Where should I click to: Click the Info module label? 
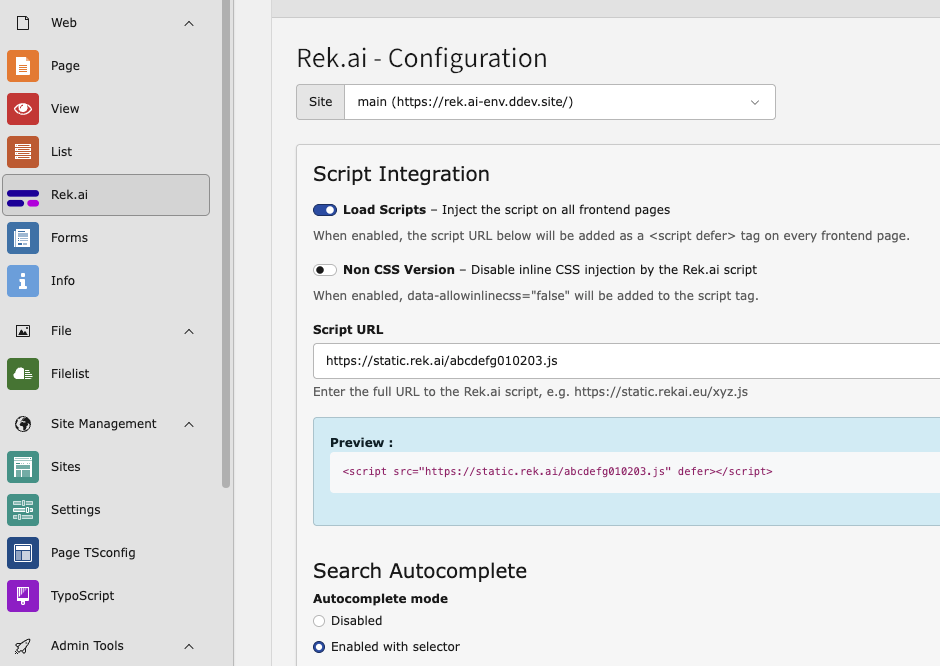[x=62, y=281]
